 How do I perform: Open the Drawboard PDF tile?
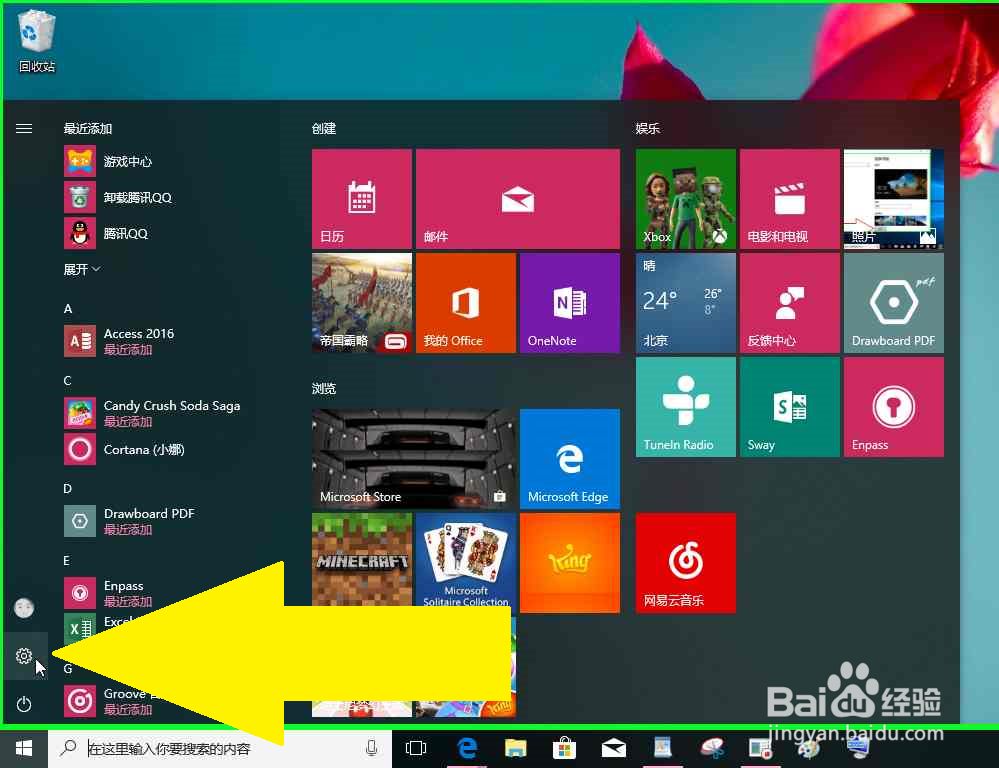point(893,303)
